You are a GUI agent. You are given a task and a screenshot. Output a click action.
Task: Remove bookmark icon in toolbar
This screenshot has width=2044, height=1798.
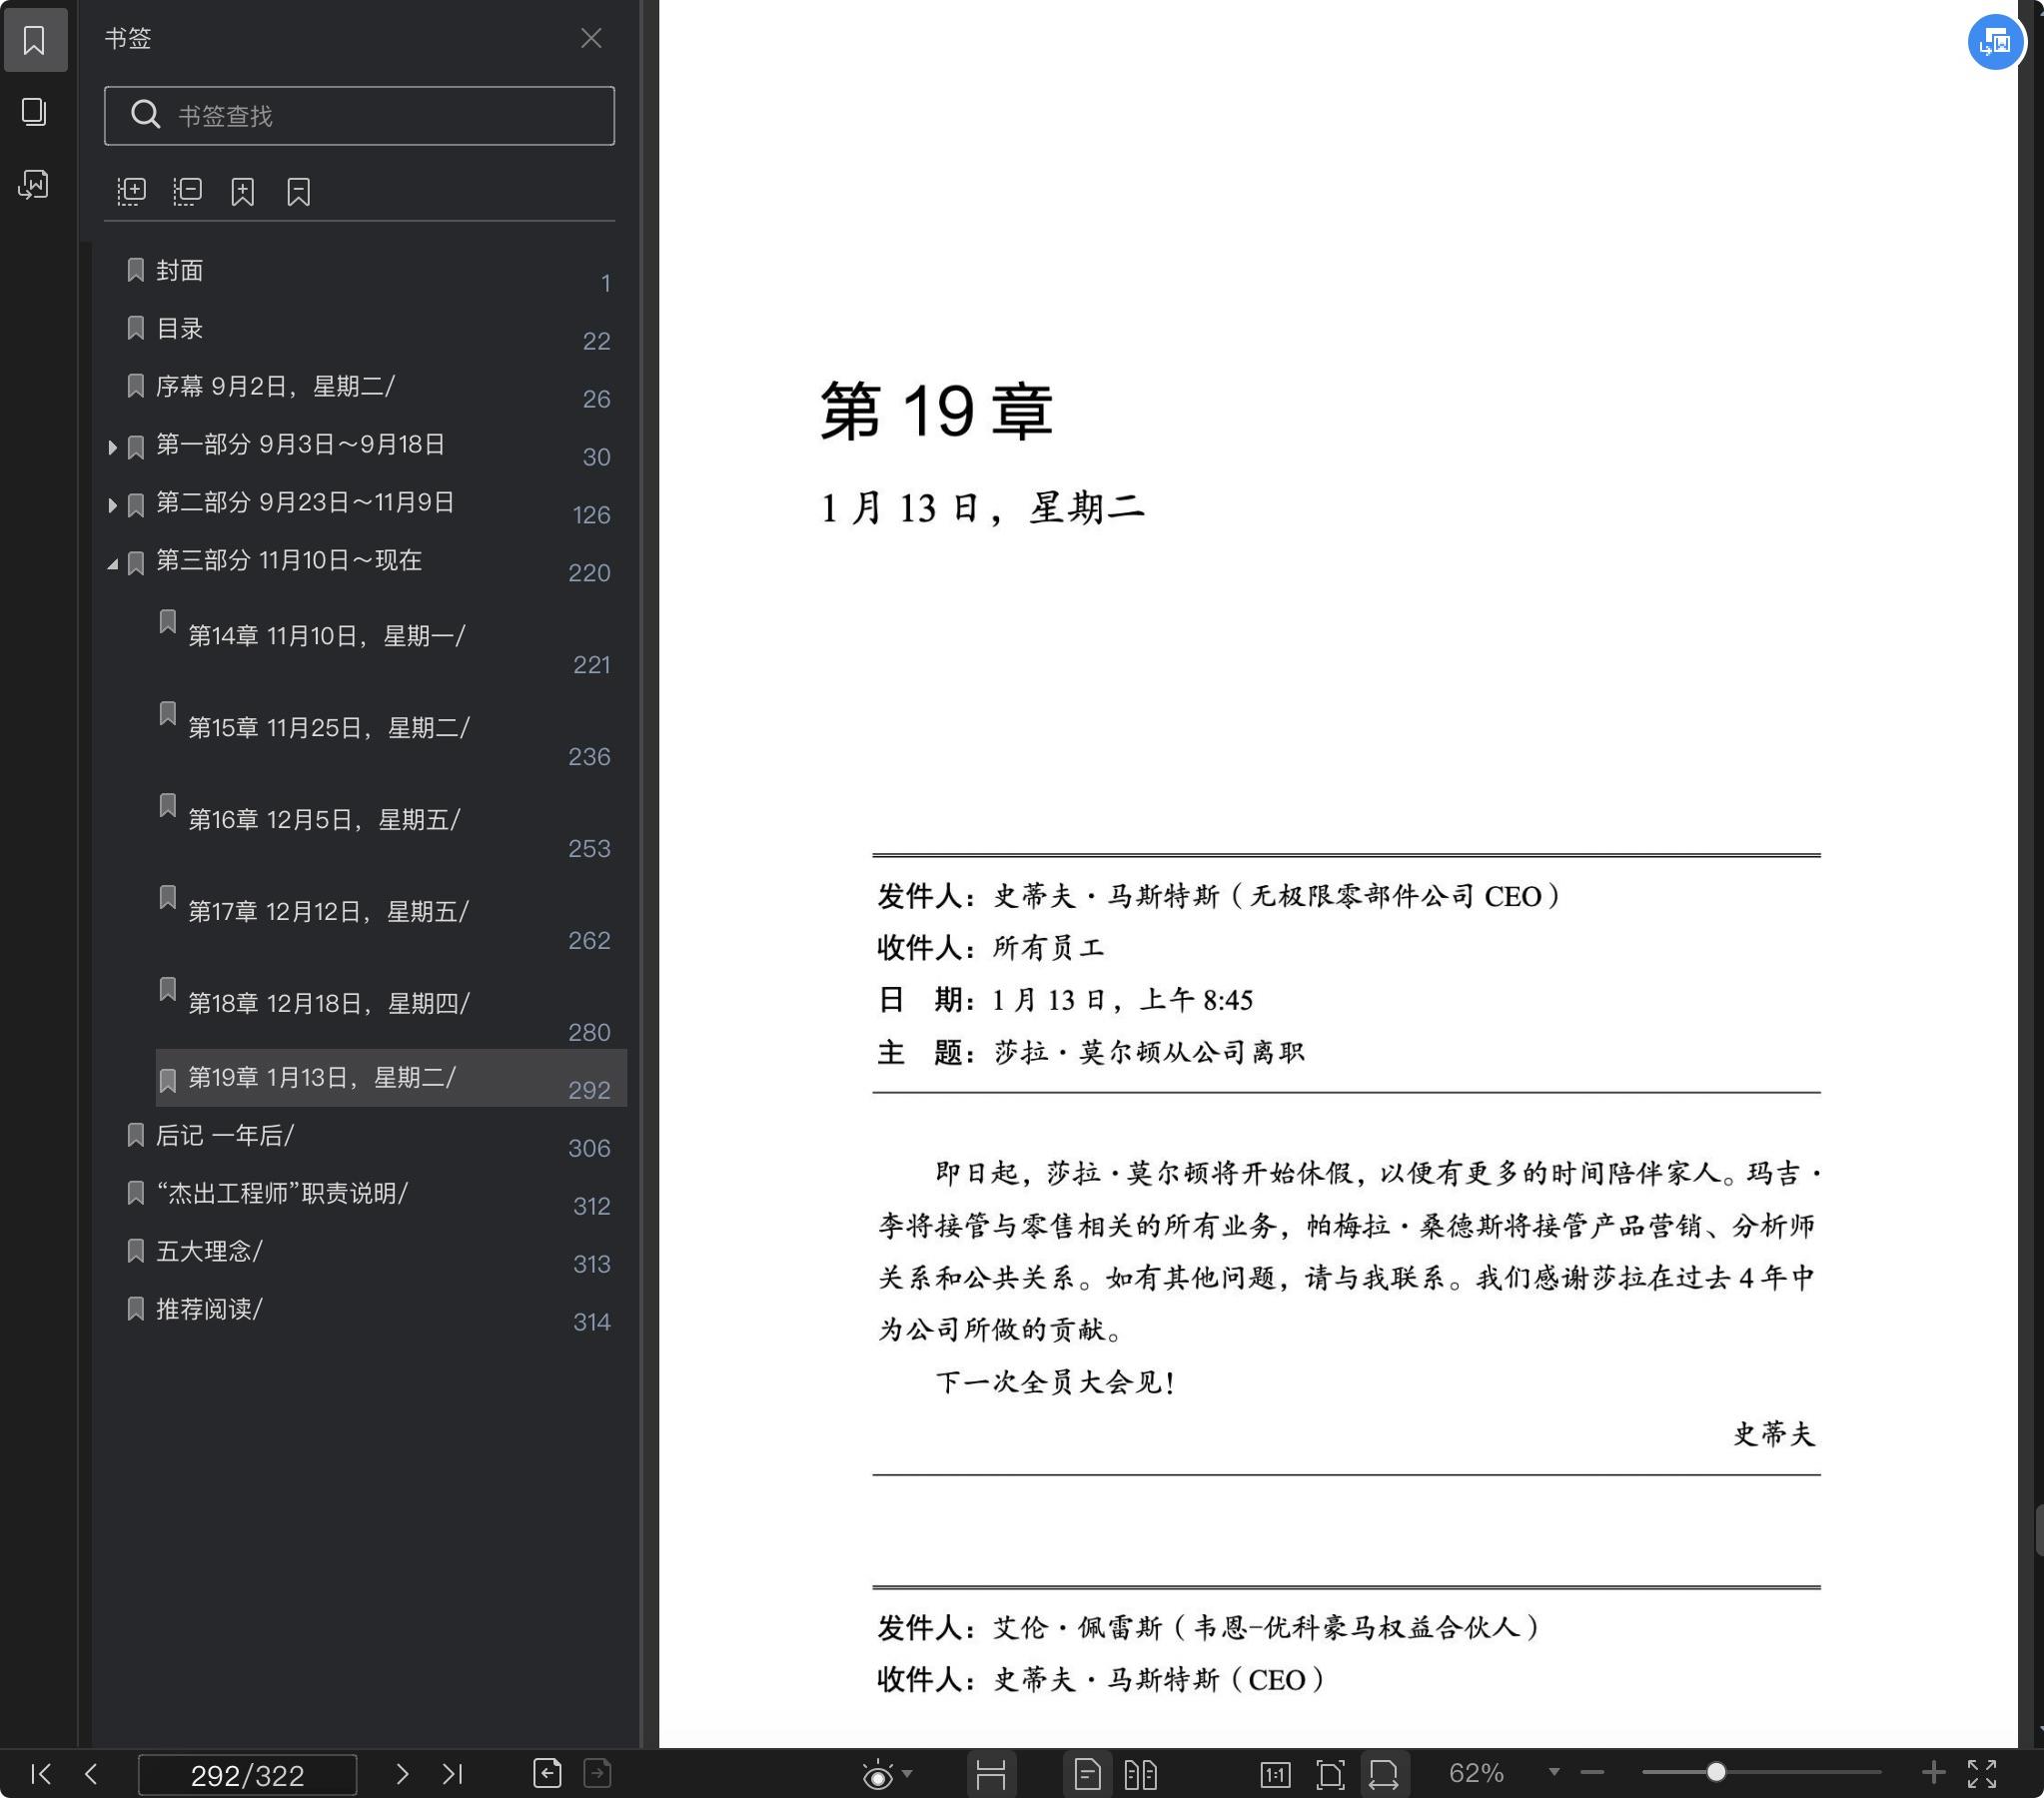[298, 191]
